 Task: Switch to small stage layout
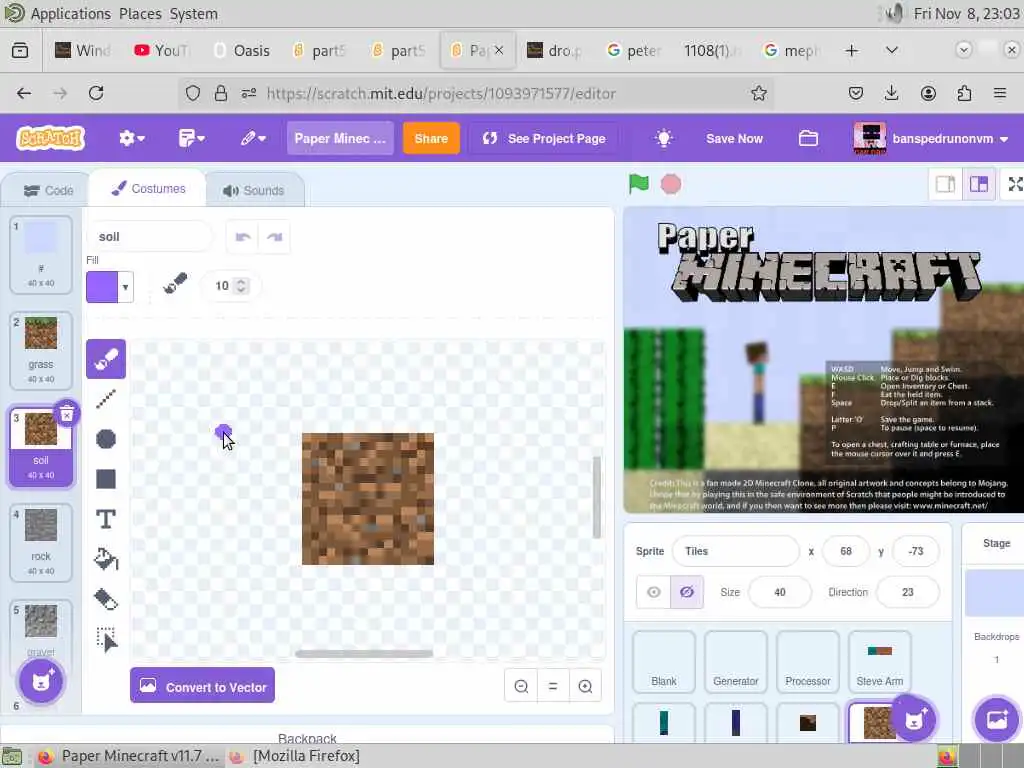tap(946, 185)
